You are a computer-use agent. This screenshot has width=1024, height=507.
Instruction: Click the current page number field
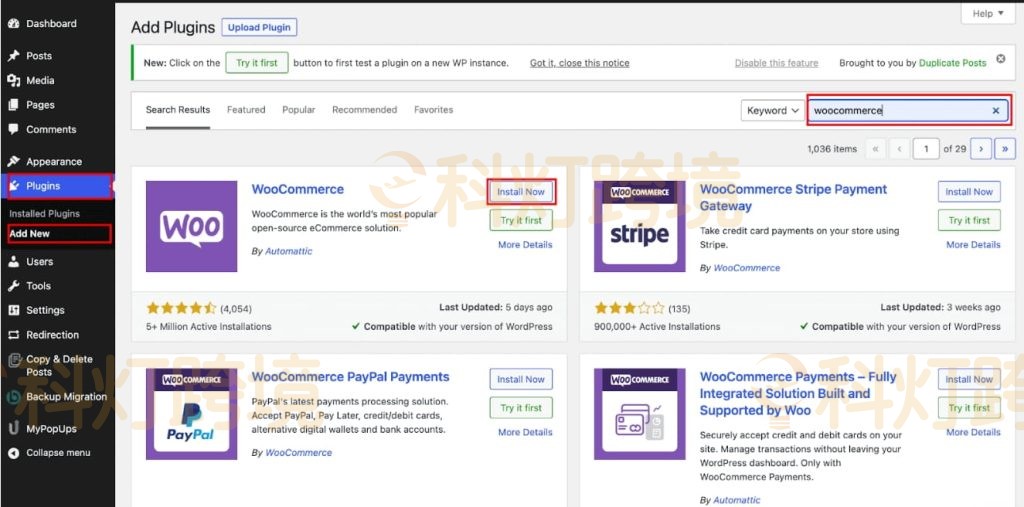(926, 149)
